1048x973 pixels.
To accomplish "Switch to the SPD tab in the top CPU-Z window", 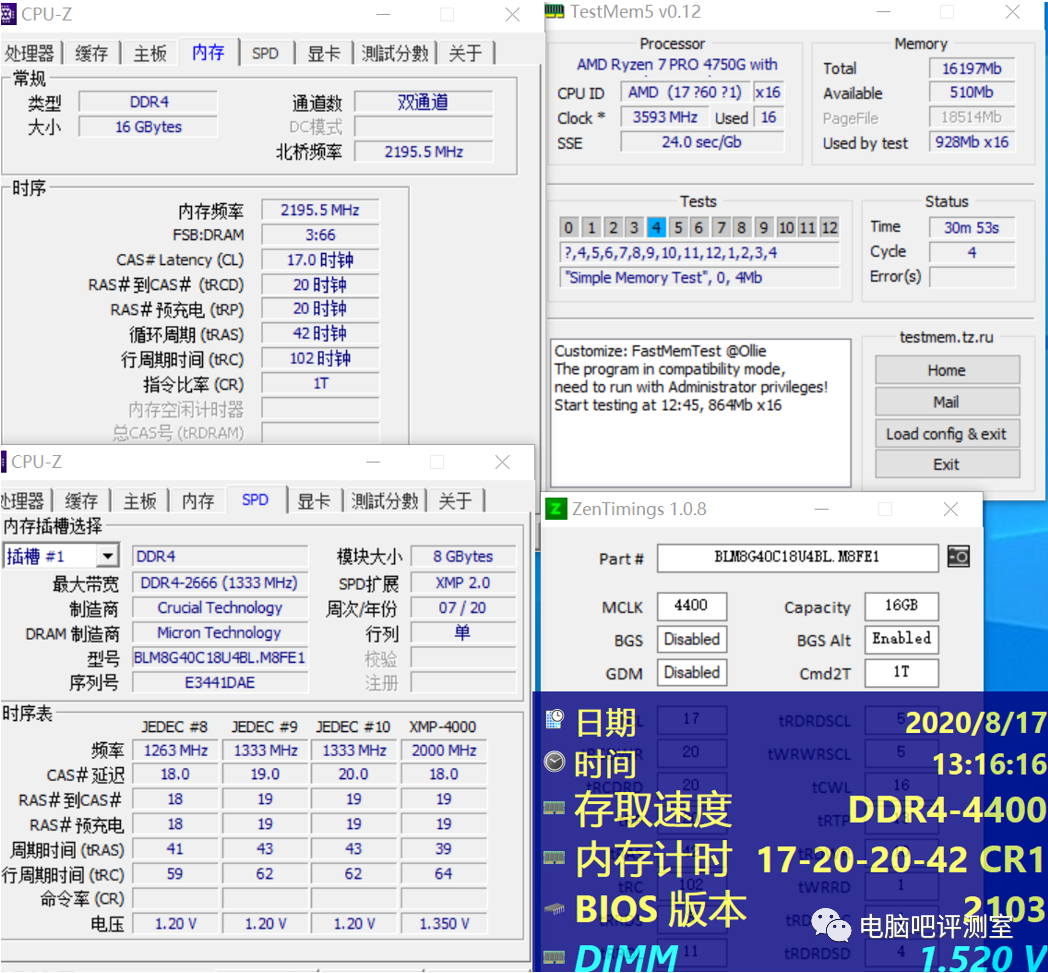I will pos(265,53).
